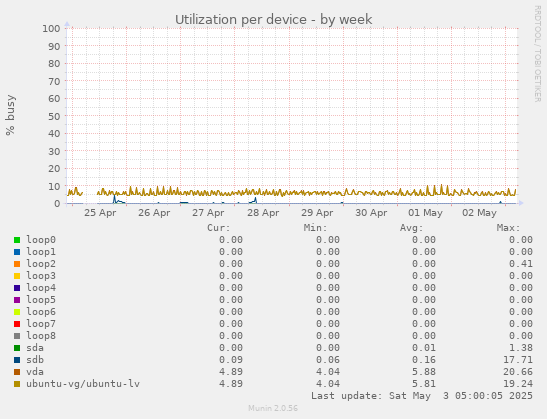Image resolution: width=547 pixels, height=419 pixels.
Task: Click the loop0 green color swatch
Action: 17,240
